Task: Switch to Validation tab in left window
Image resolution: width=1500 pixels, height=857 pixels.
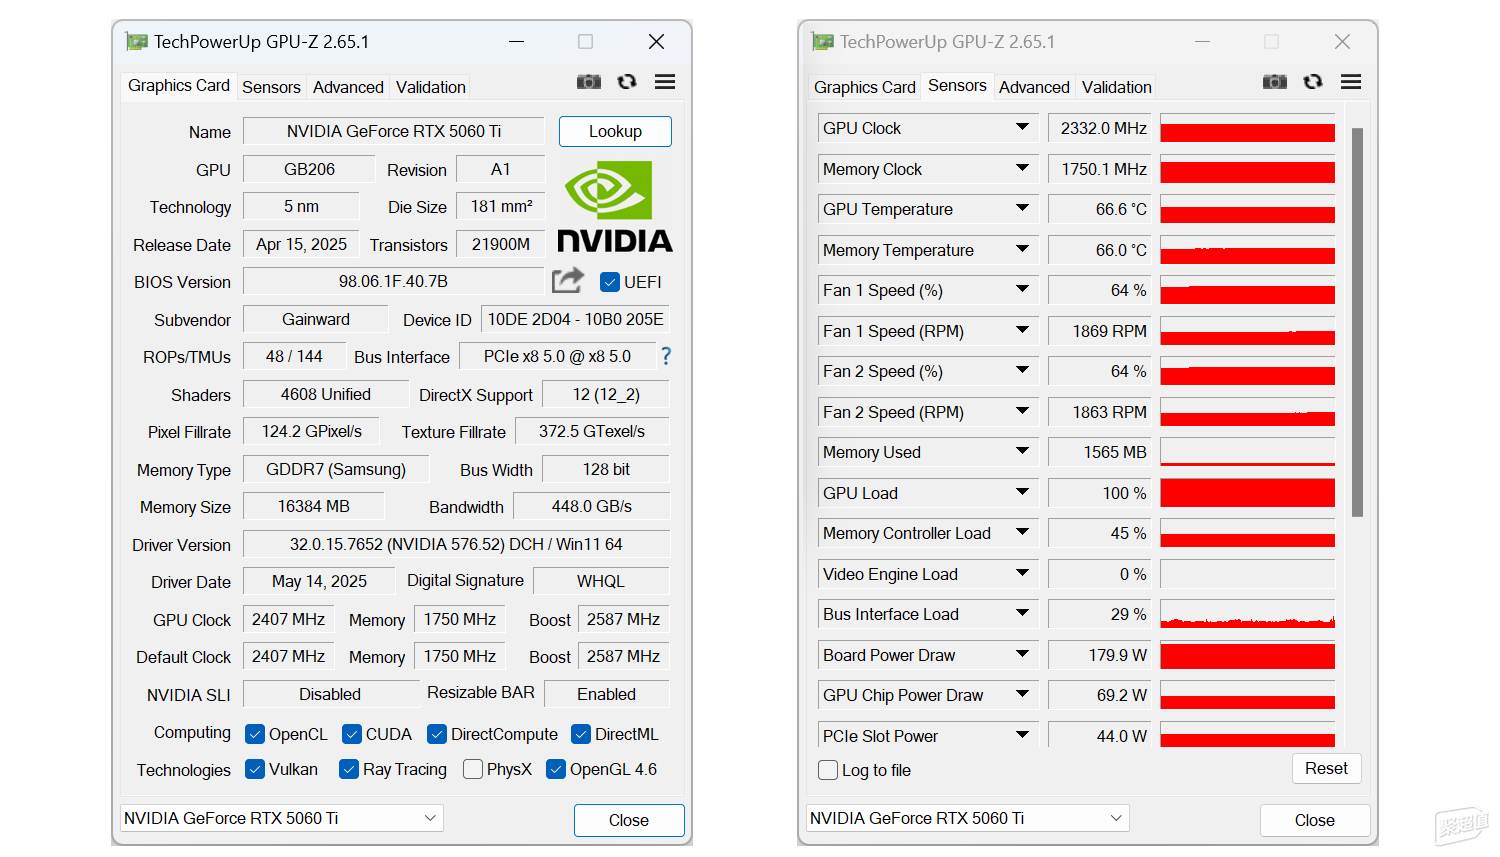Action: pos(431,87)
